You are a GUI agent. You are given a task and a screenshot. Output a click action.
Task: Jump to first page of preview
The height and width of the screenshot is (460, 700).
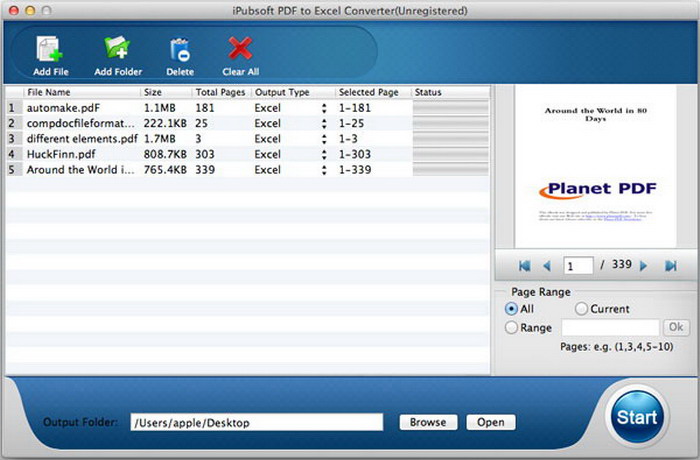click(x=525, y=266)
